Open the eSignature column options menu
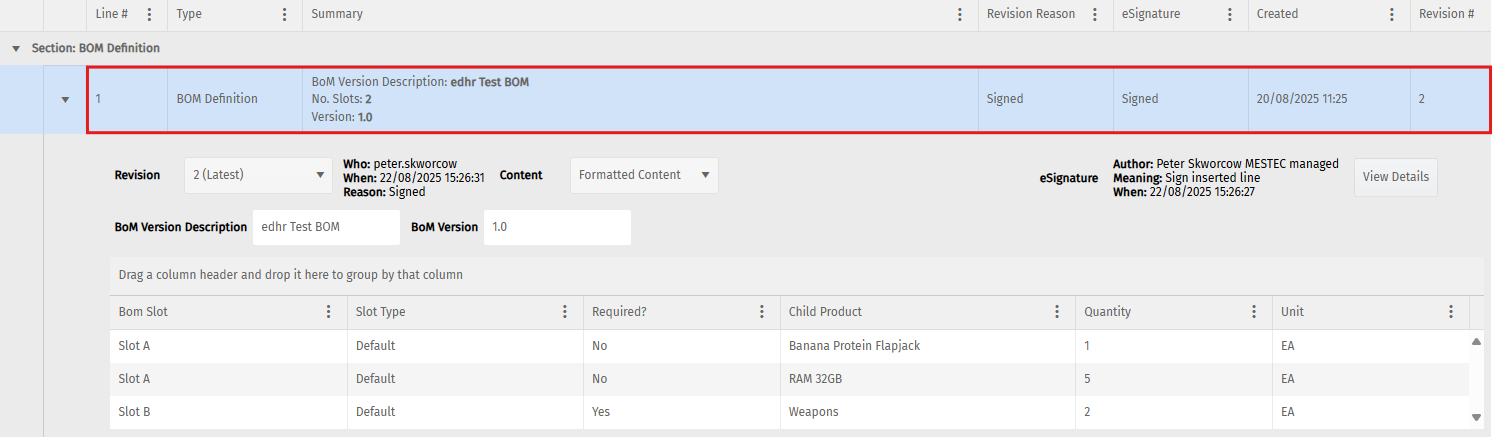 (x=1230, y=15)
